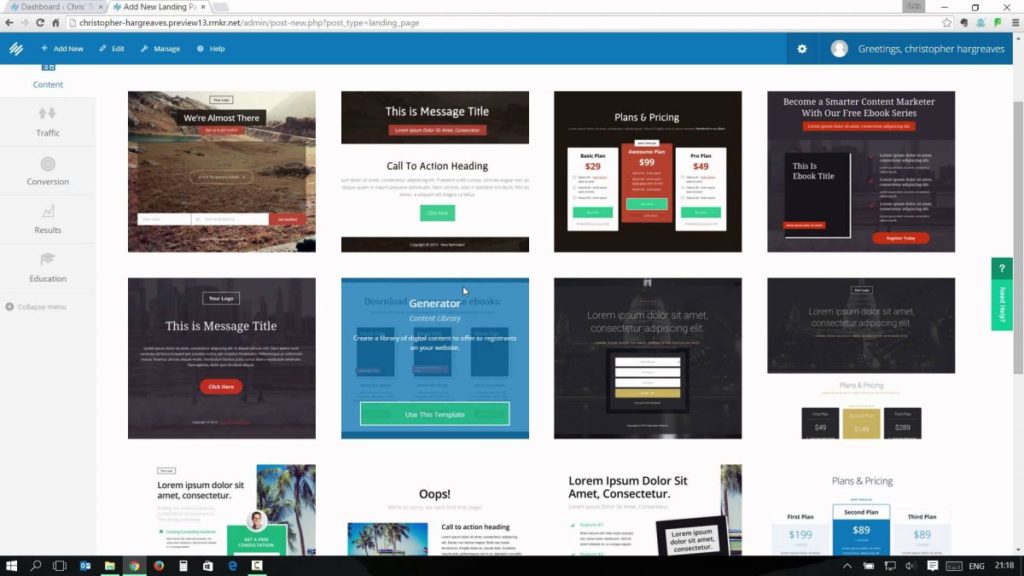
Task: Open the Edit menu
Action: coord(112,49)
